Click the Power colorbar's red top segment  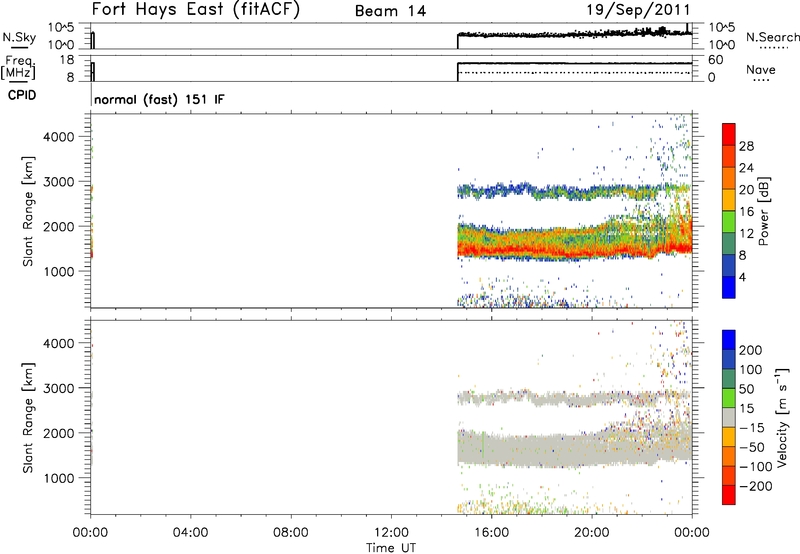tap(729, 134)
